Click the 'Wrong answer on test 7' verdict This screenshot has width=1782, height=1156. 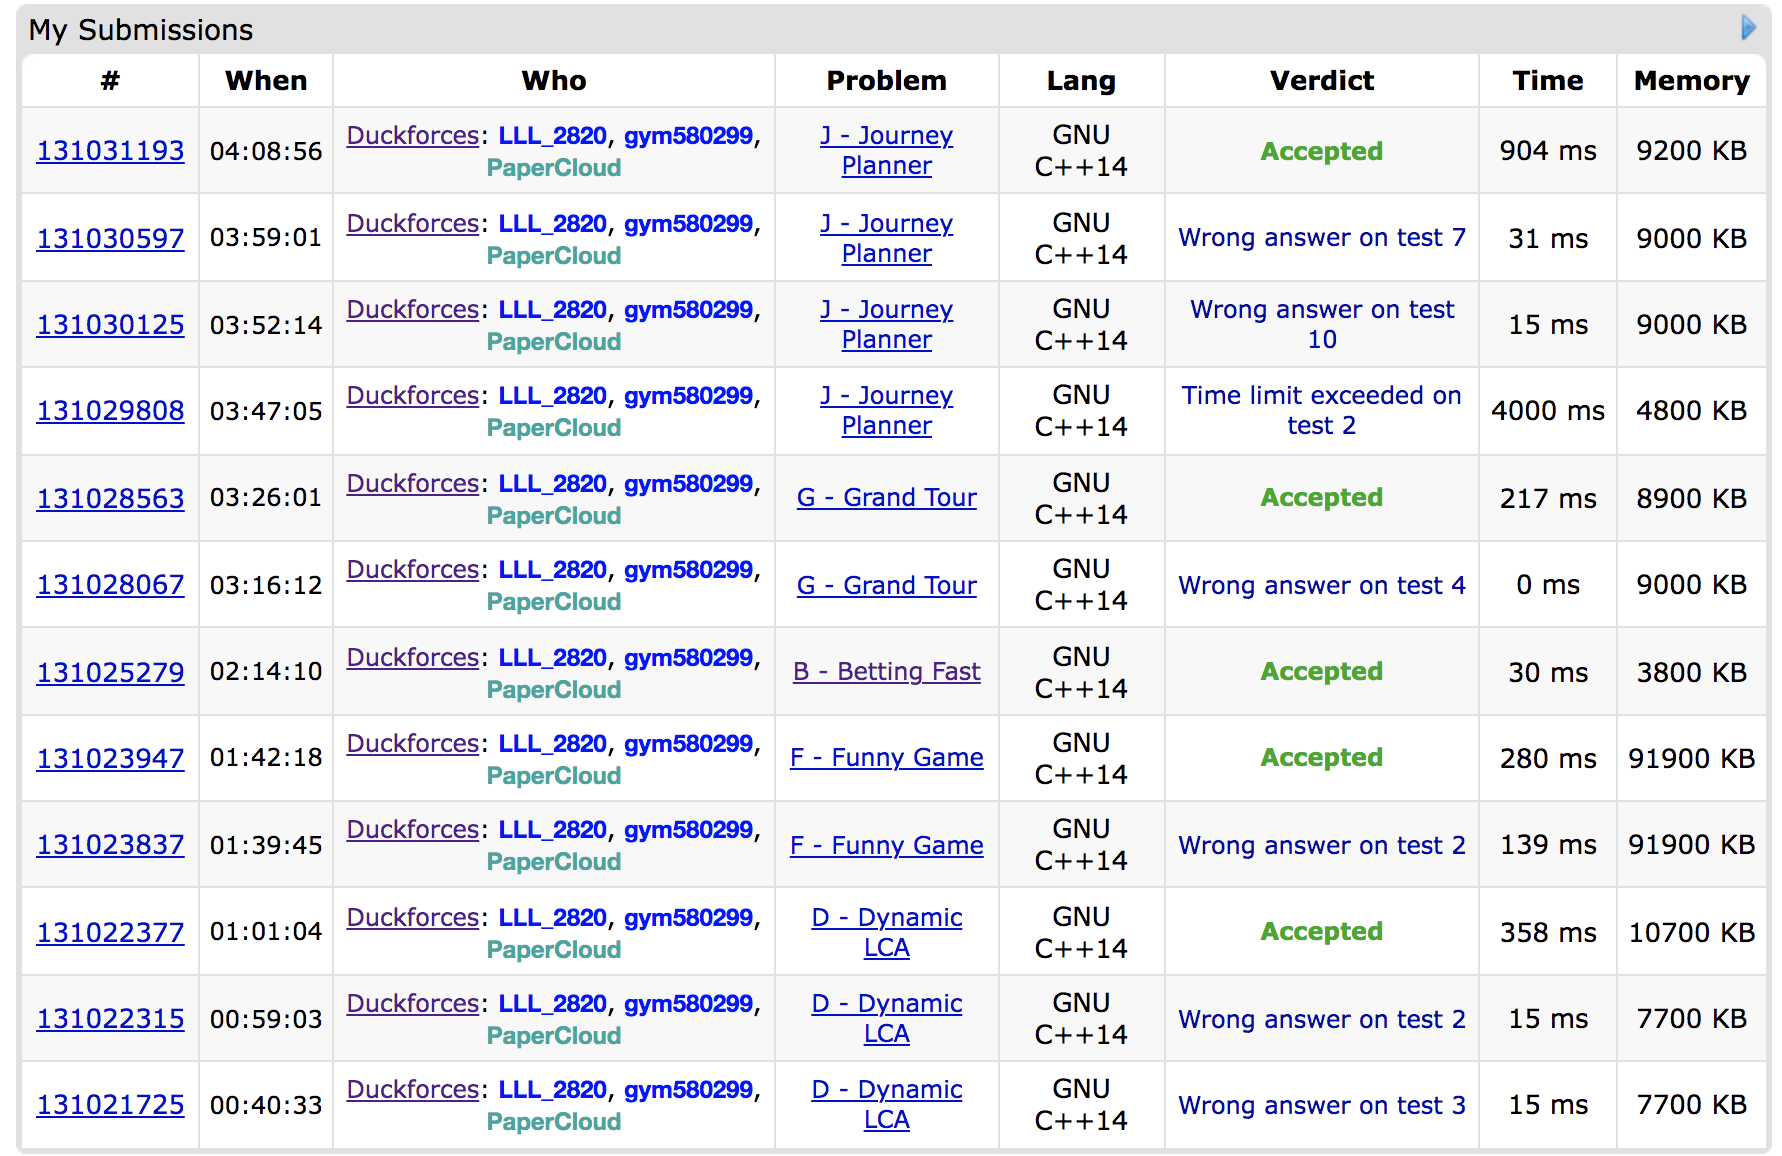point(1321,238)
